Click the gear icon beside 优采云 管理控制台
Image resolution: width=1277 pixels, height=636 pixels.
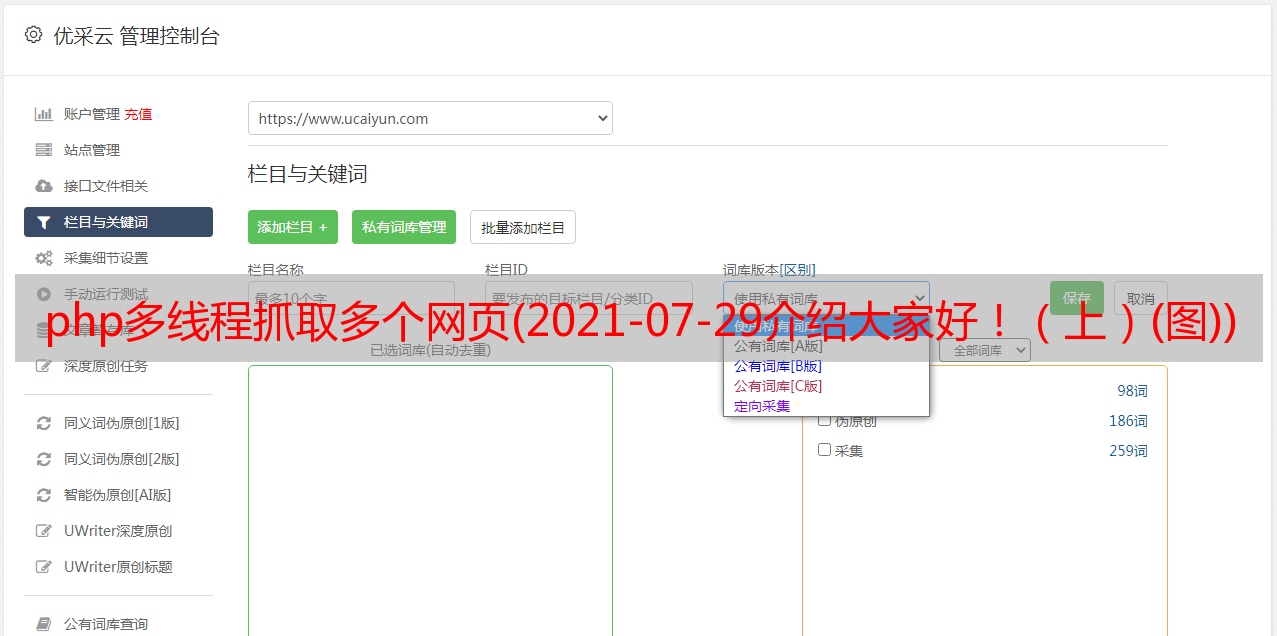[33, 35]
